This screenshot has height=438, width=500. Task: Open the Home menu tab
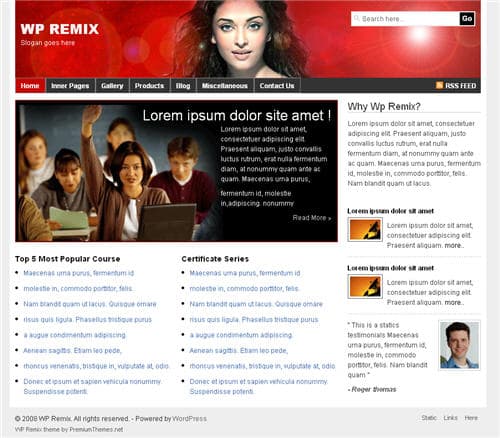pos(30,86)
